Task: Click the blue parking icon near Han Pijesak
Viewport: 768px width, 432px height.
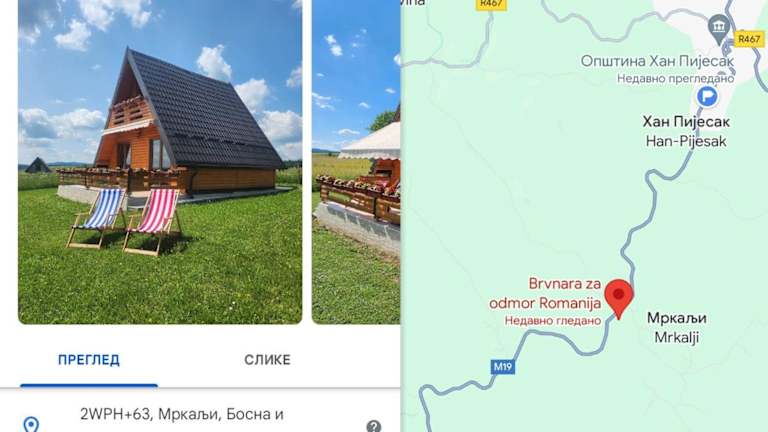Action: 707,96
